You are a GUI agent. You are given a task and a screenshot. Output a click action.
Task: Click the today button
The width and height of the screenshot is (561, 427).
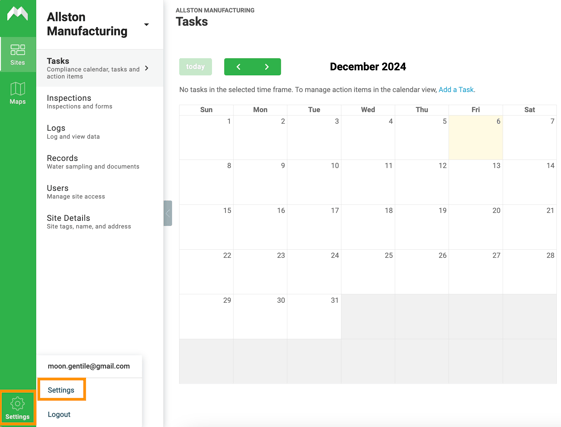point(195,67)
